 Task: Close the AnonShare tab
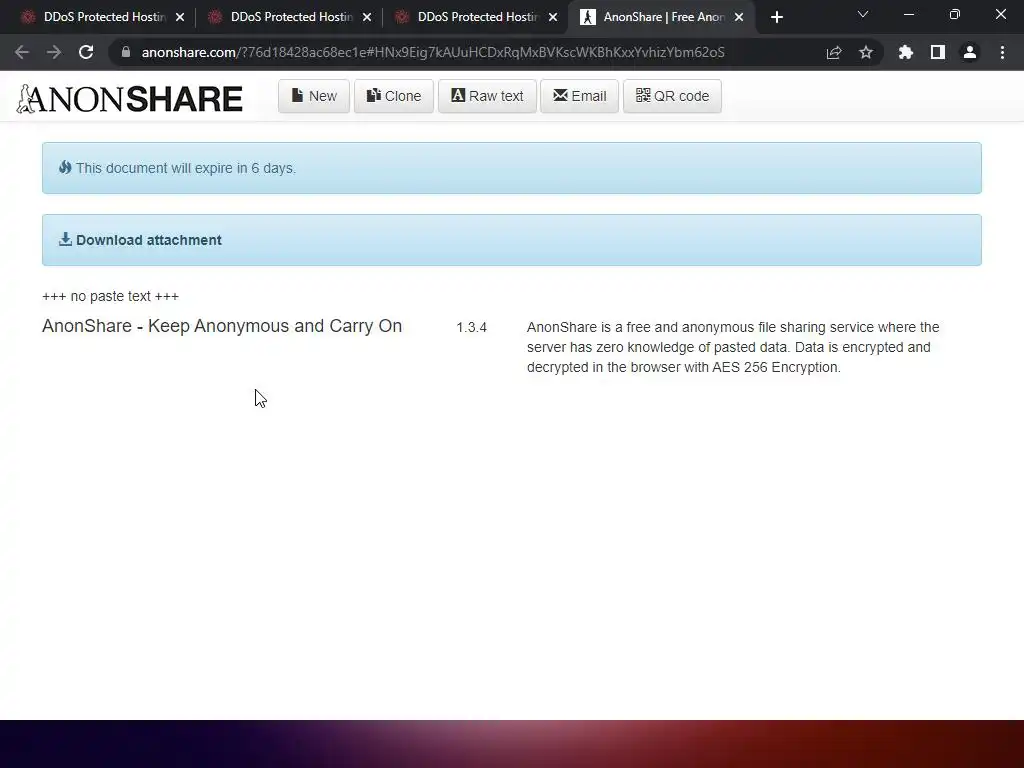[739, 18]
